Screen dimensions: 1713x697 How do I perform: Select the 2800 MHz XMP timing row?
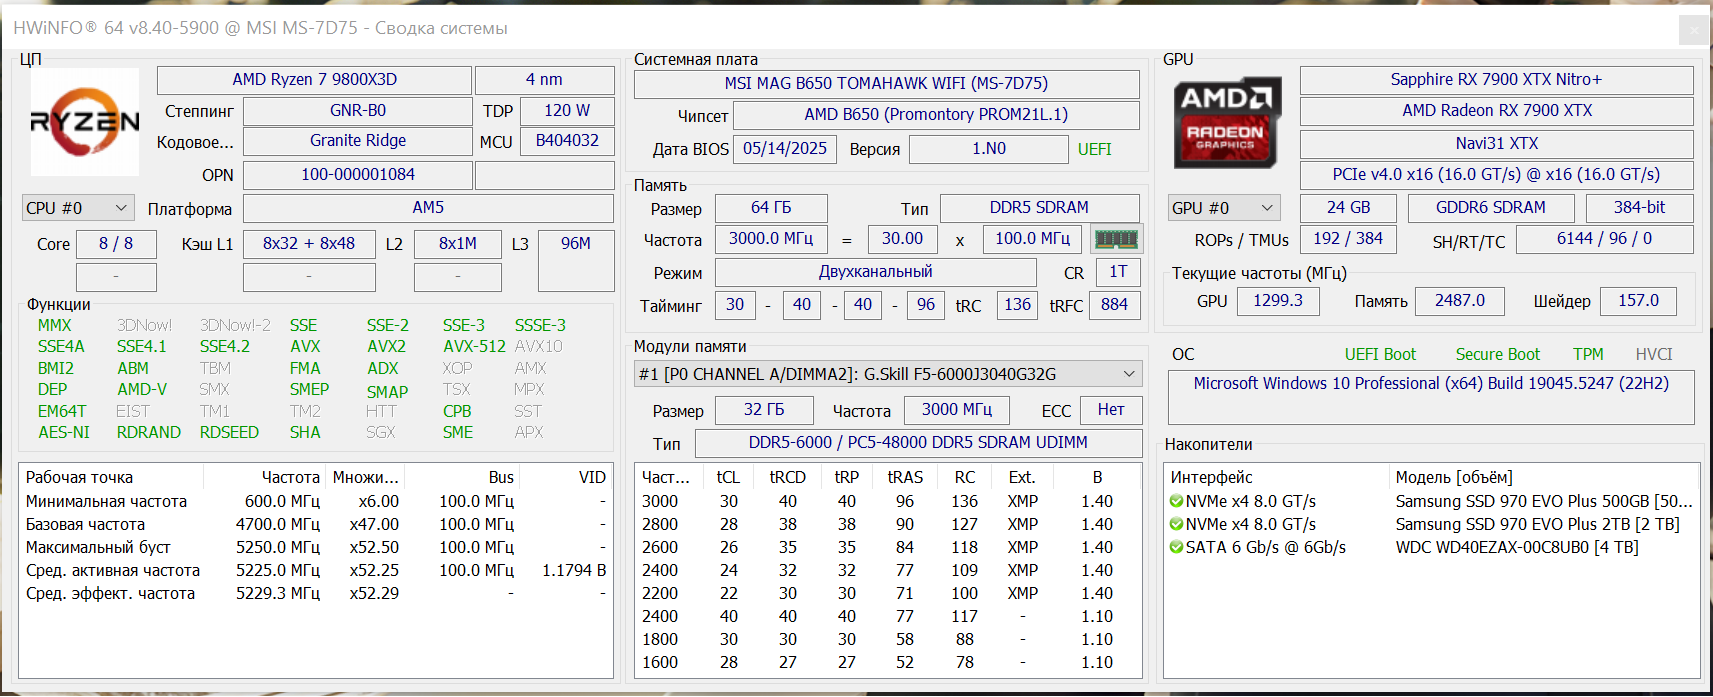[887, 524]
